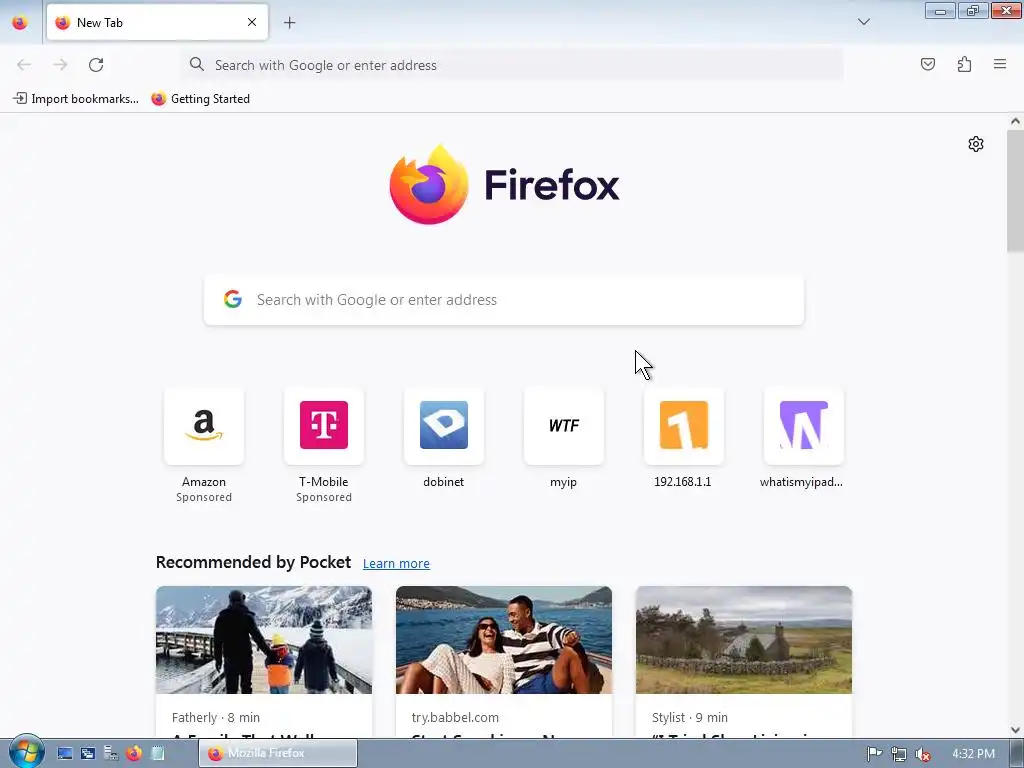The width and height of the screenshot is (1024, 768).
Task: Focus the top address bar
Action: [513, 65]
